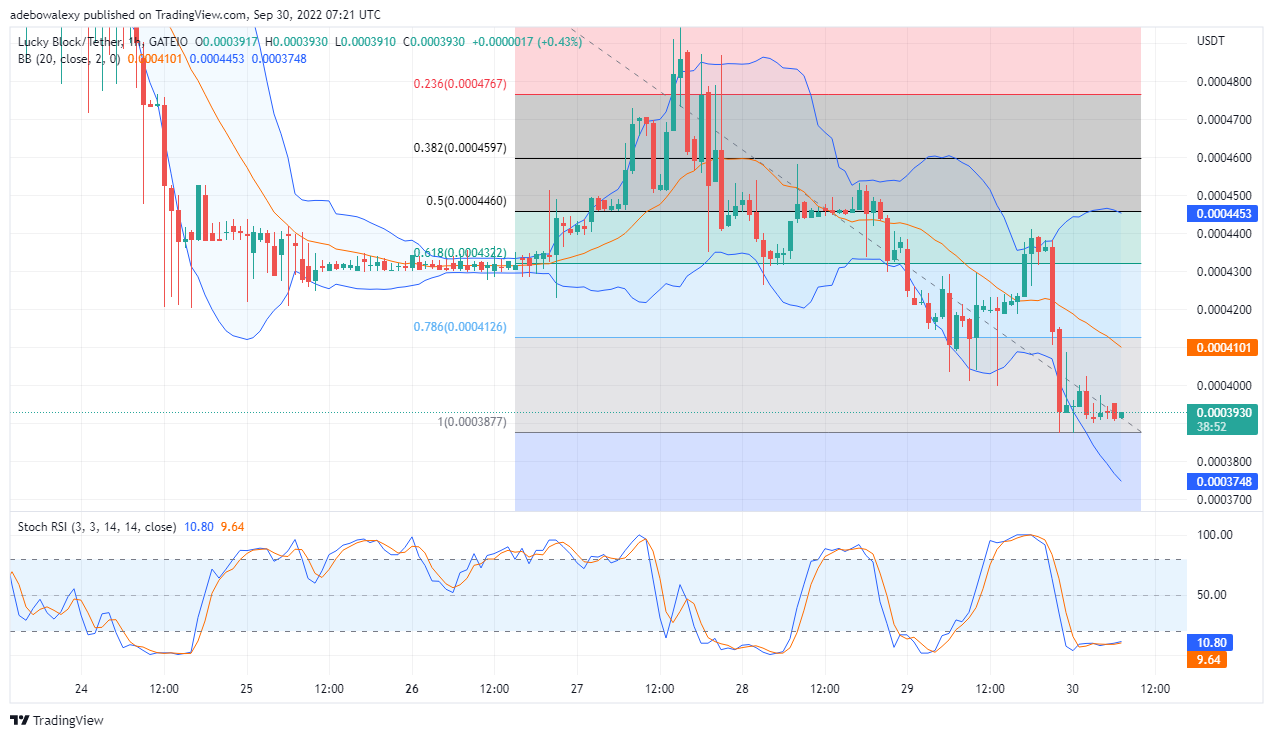
Task: Click the Stoch RSI 9.64 value in legend
Action: pyautogui.click(x=232, y=527)
